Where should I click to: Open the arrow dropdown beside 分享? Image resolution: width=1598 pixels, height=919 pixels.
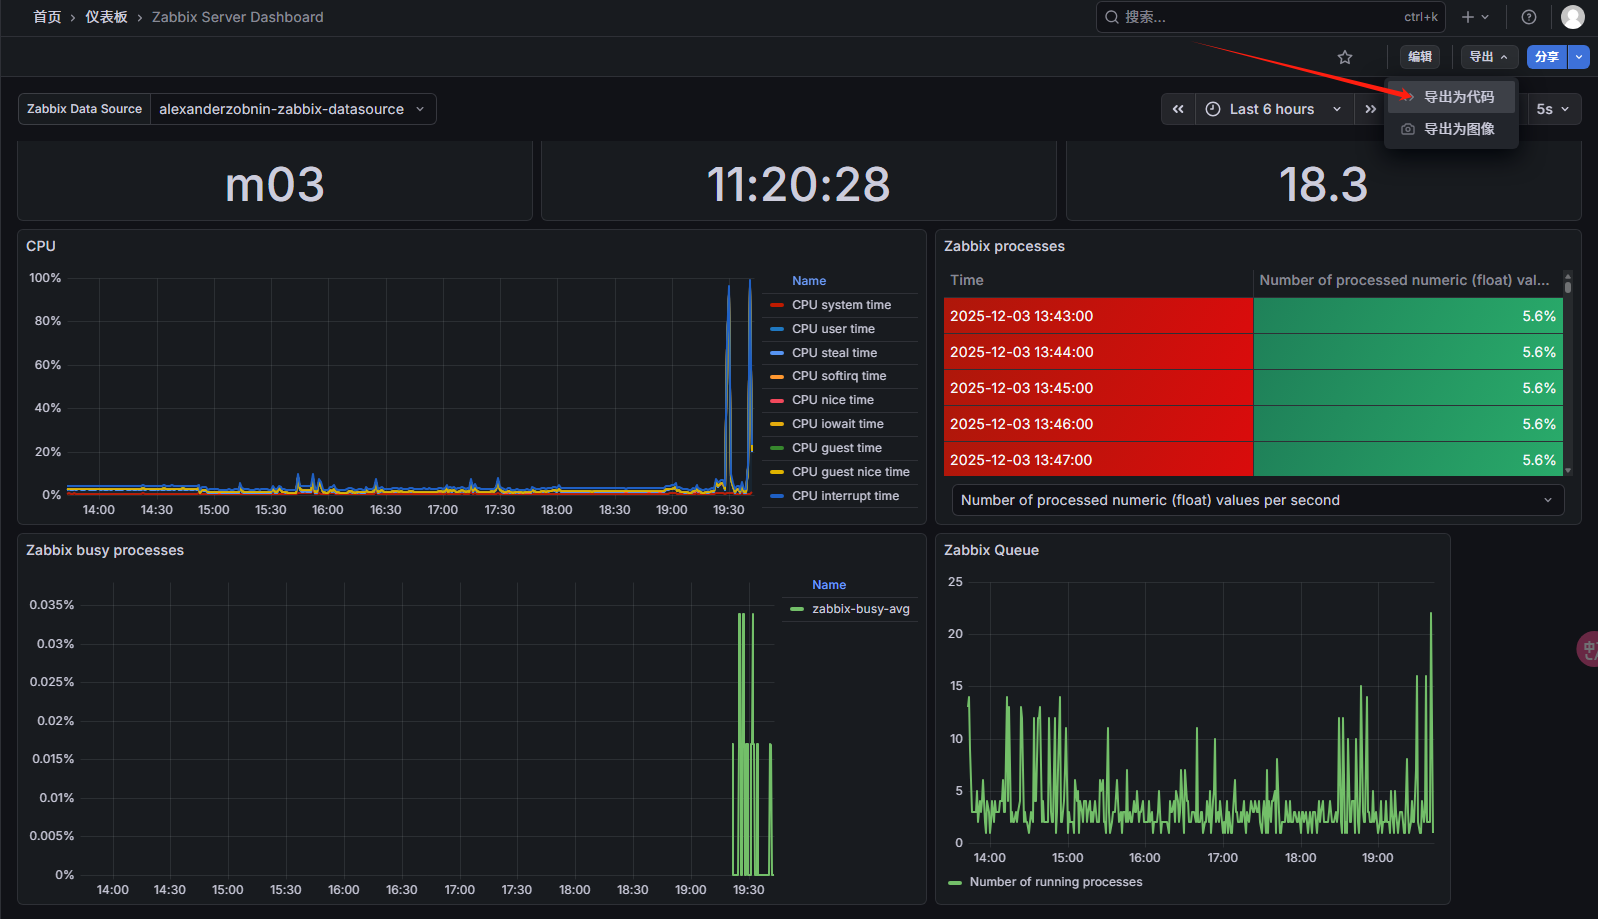pyautogui.click(x=1579, y=57)
